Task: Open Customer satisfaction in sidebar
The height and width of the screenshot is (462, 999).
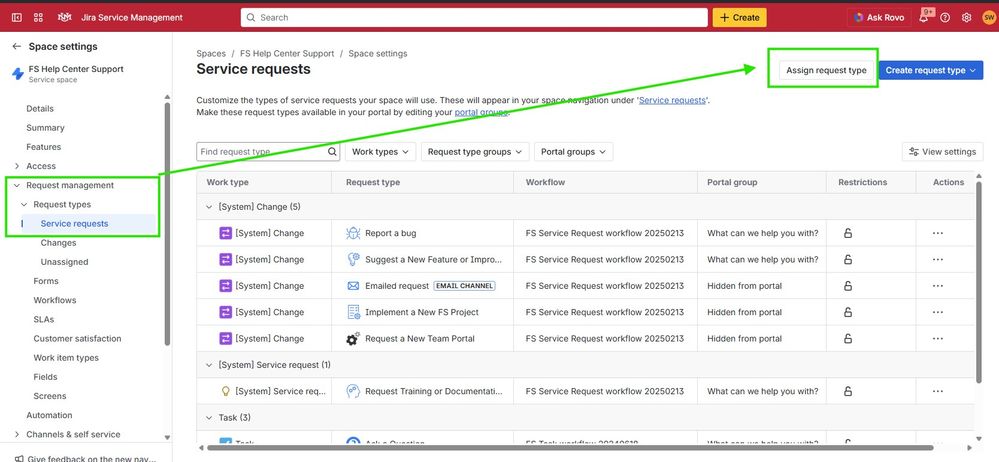Action: (77, 338)
